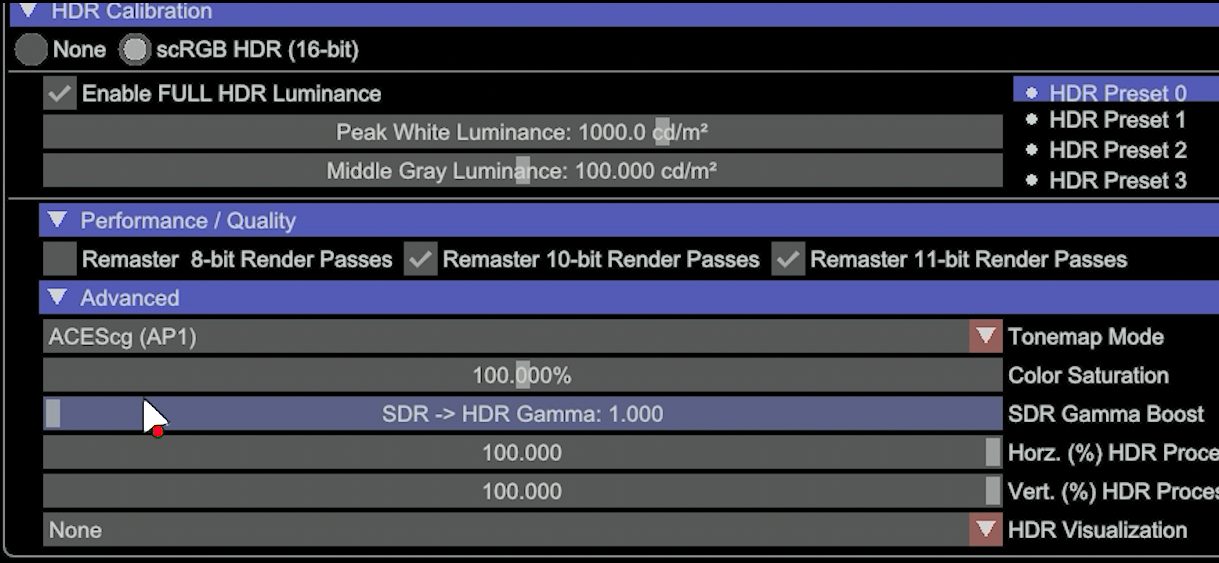This screenshot has height=563, width=1219.
Task: Disable Remaster 11-bit Render Passes
Action: (x=788, y=259)
